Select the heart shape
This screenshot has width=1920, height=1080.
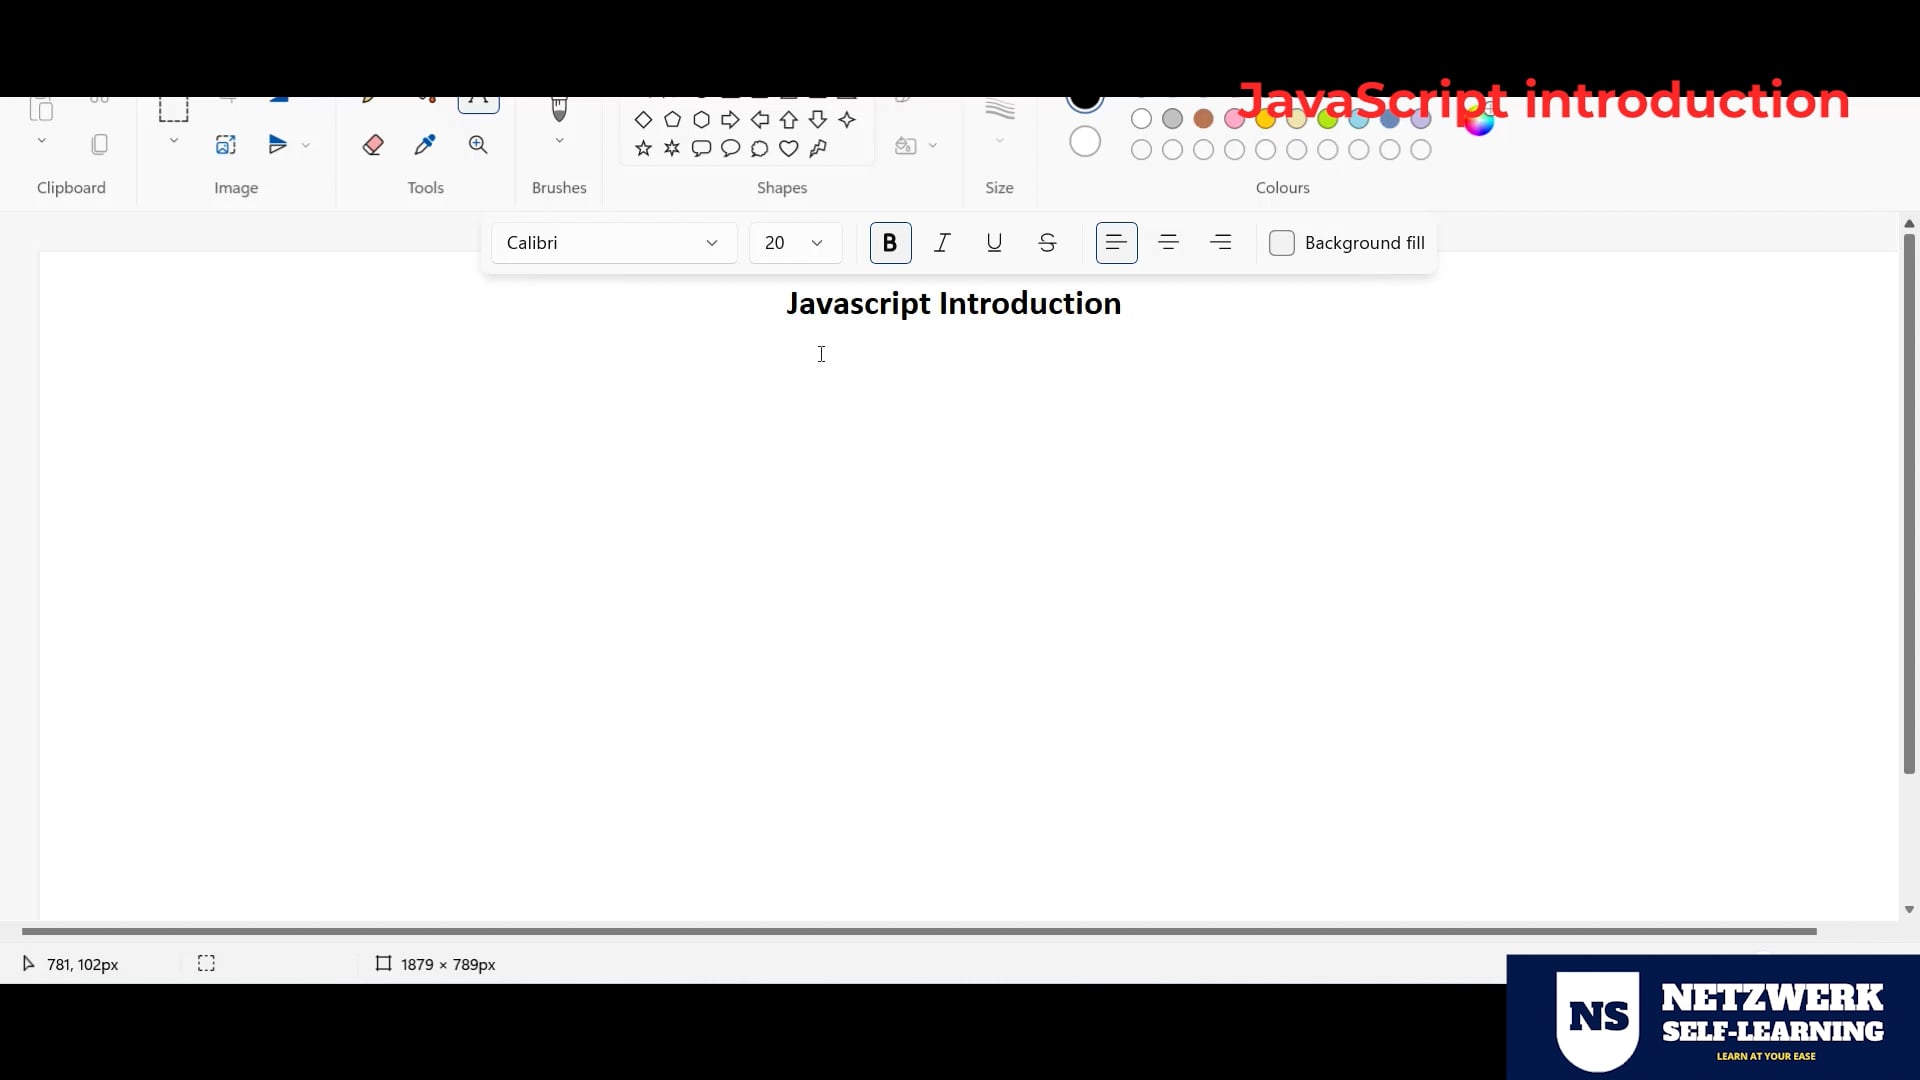pos(789,148)
